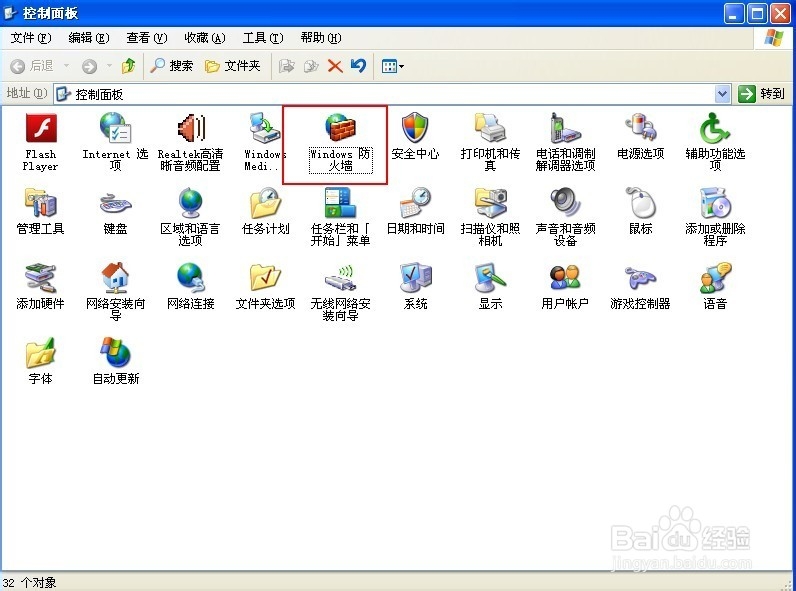The width and height of the screenshot is (796, 591).
Task: Open the Windows Medi.. icon
Action: coord(264,128)
